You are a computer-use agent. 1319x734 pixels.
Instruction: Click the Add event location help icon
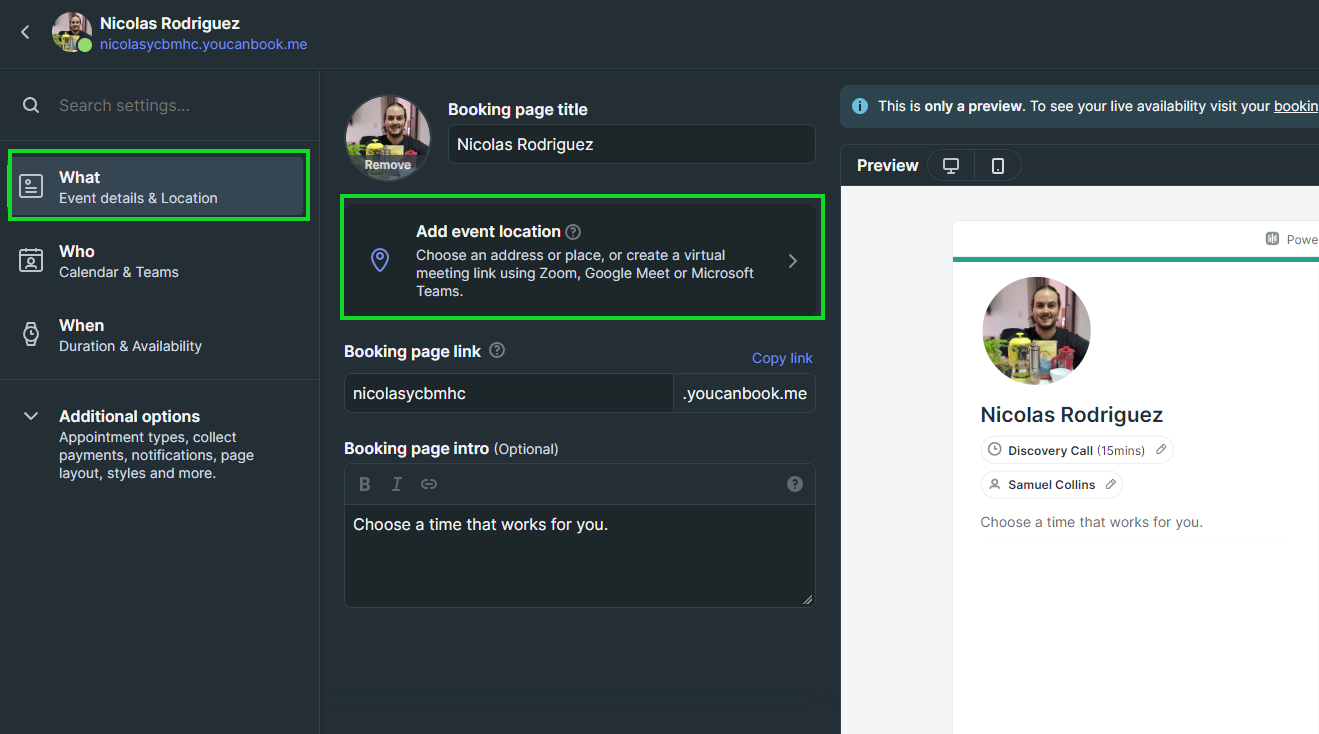(573, 232)
